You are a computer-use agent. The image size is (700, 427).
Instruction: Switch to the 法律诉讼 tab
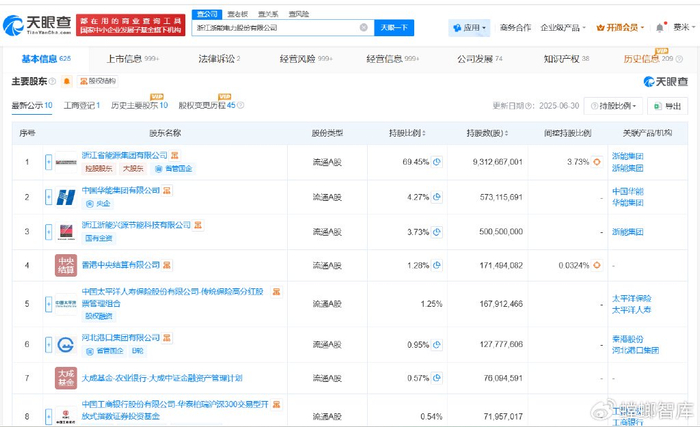(217, 59)
